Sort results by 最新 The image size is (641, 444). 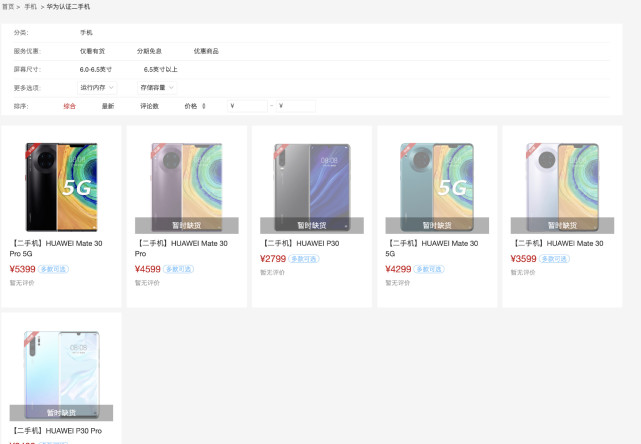[108, 106]
